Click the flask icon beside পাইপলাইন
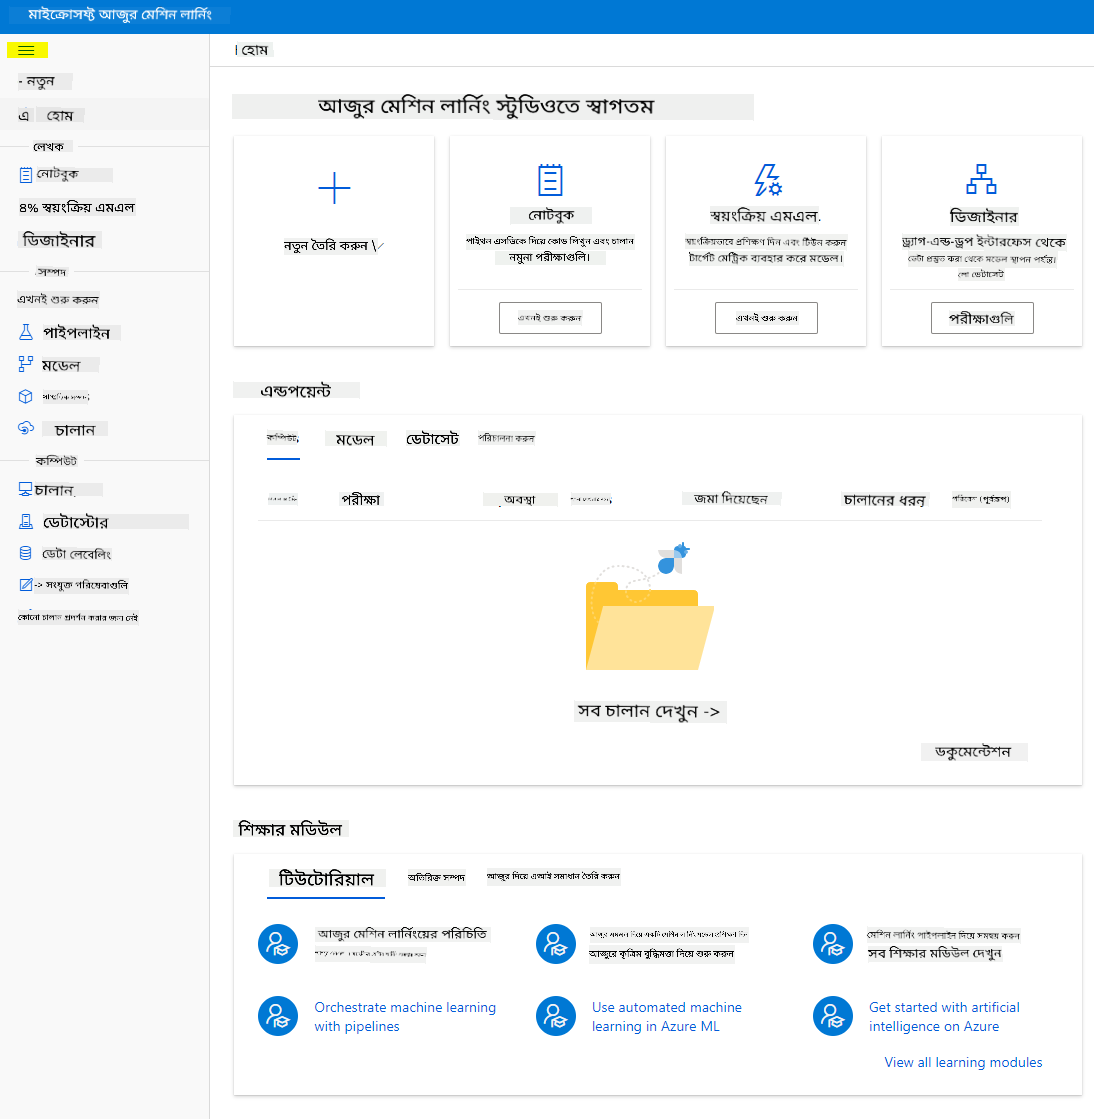 tap(26, 332)
